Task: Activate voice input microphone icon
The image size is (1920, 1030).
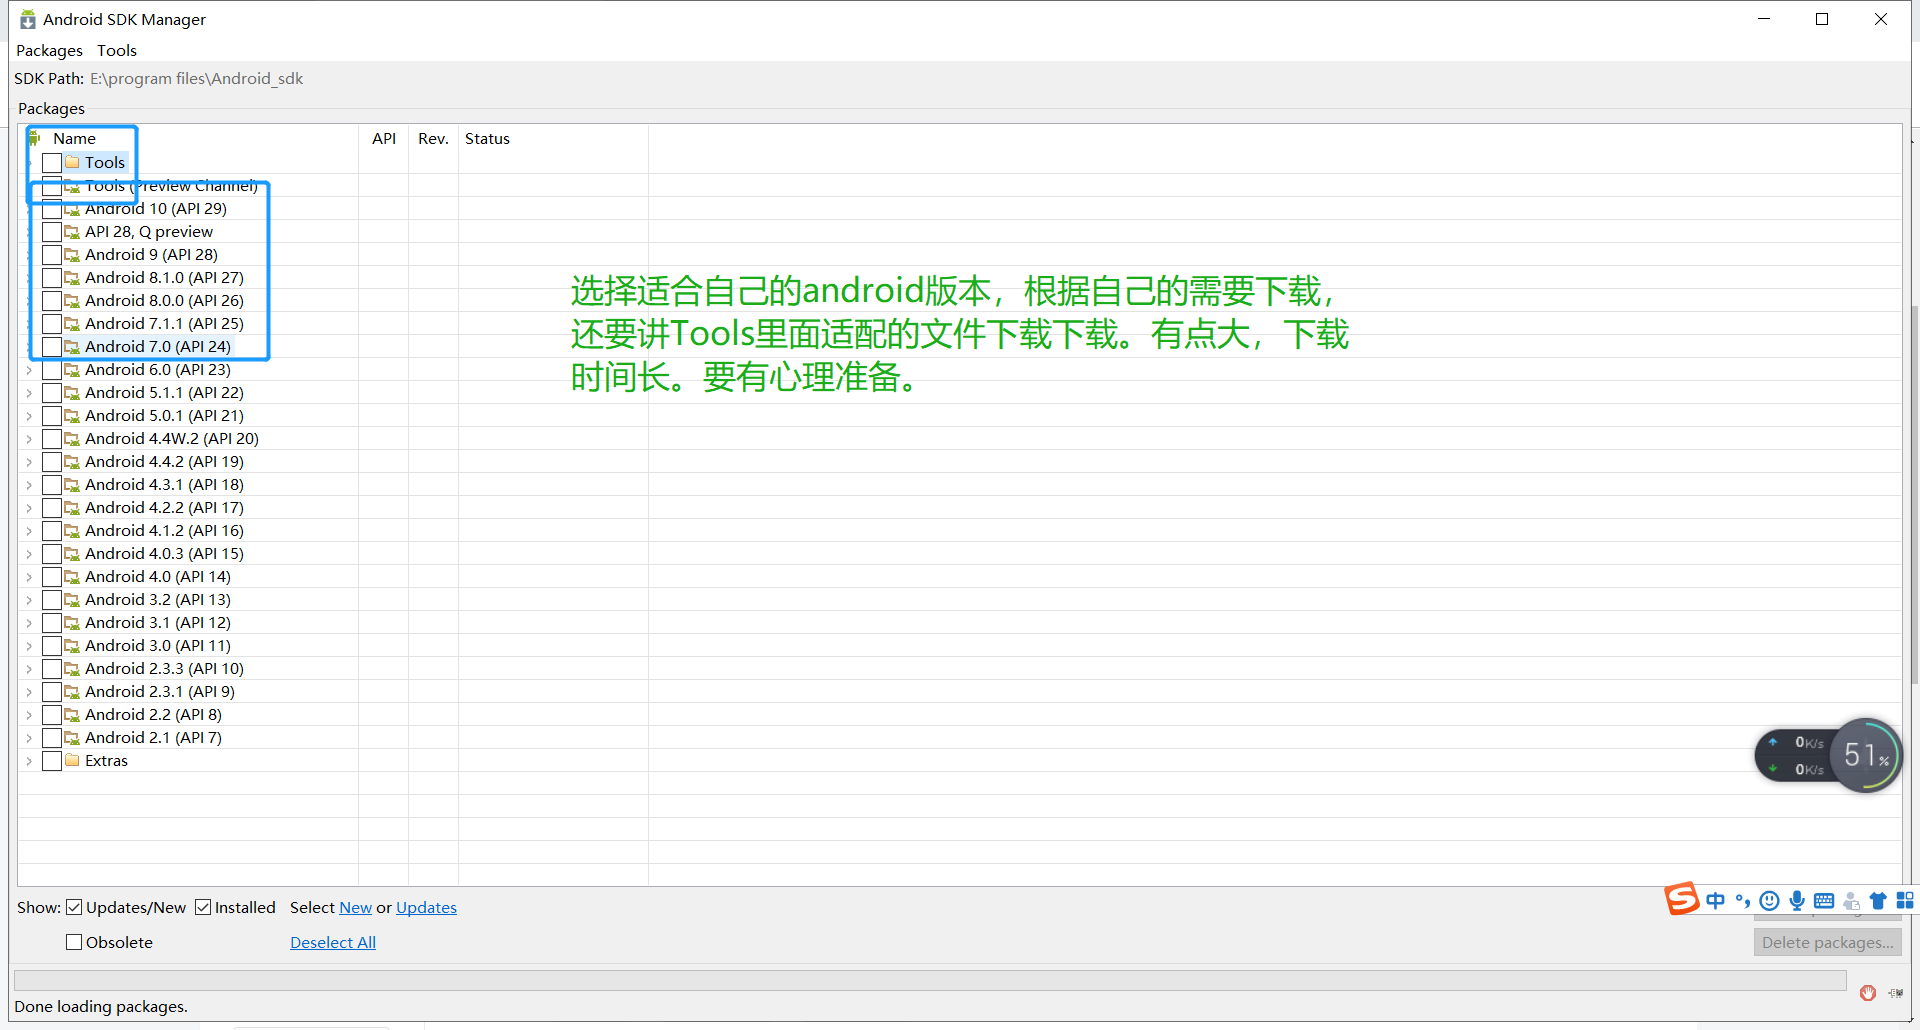Action: (x=1797, y=901)
